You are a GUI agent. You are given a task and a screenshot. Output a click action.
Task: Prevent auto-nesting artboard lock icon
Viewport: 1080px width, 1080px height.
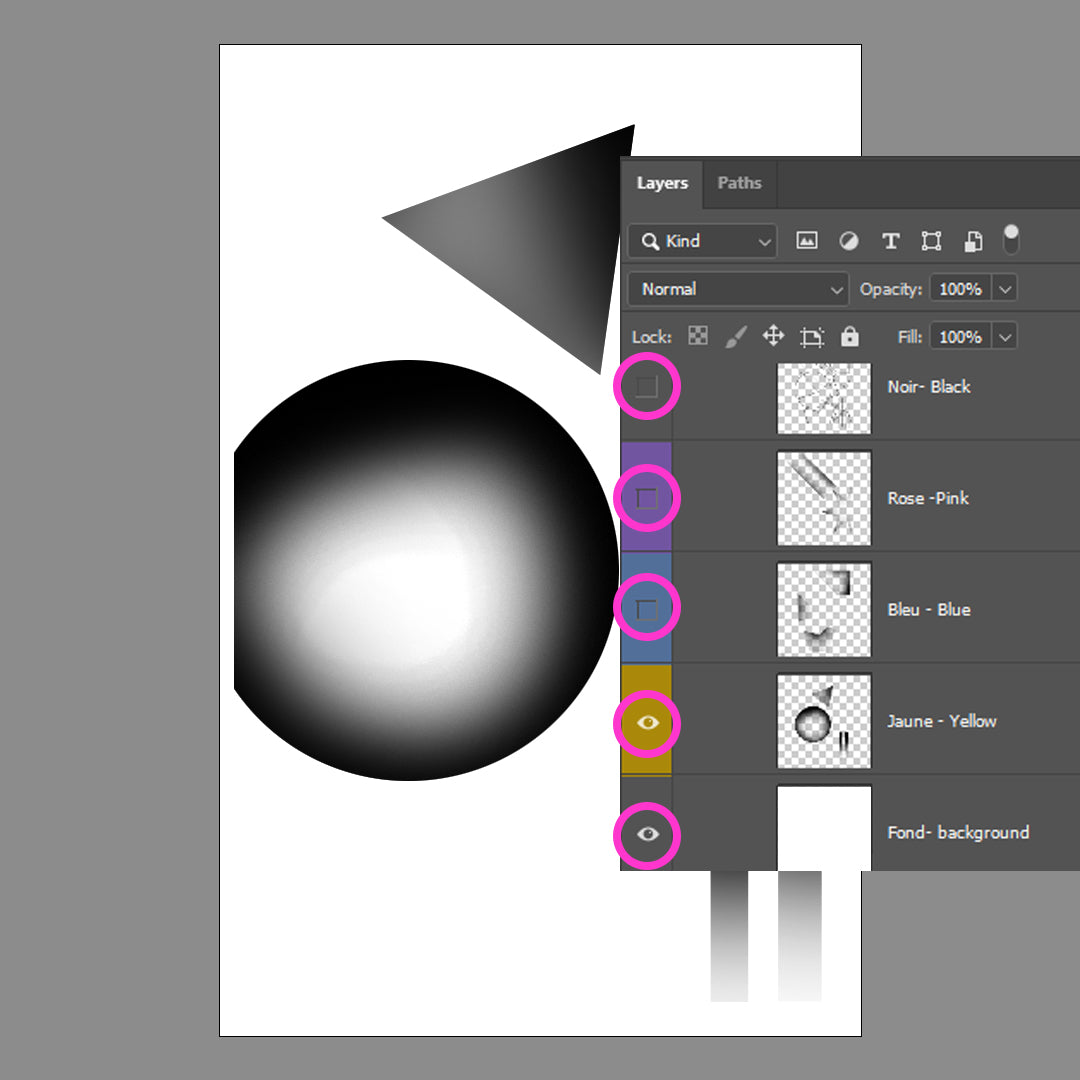(812, 337)
